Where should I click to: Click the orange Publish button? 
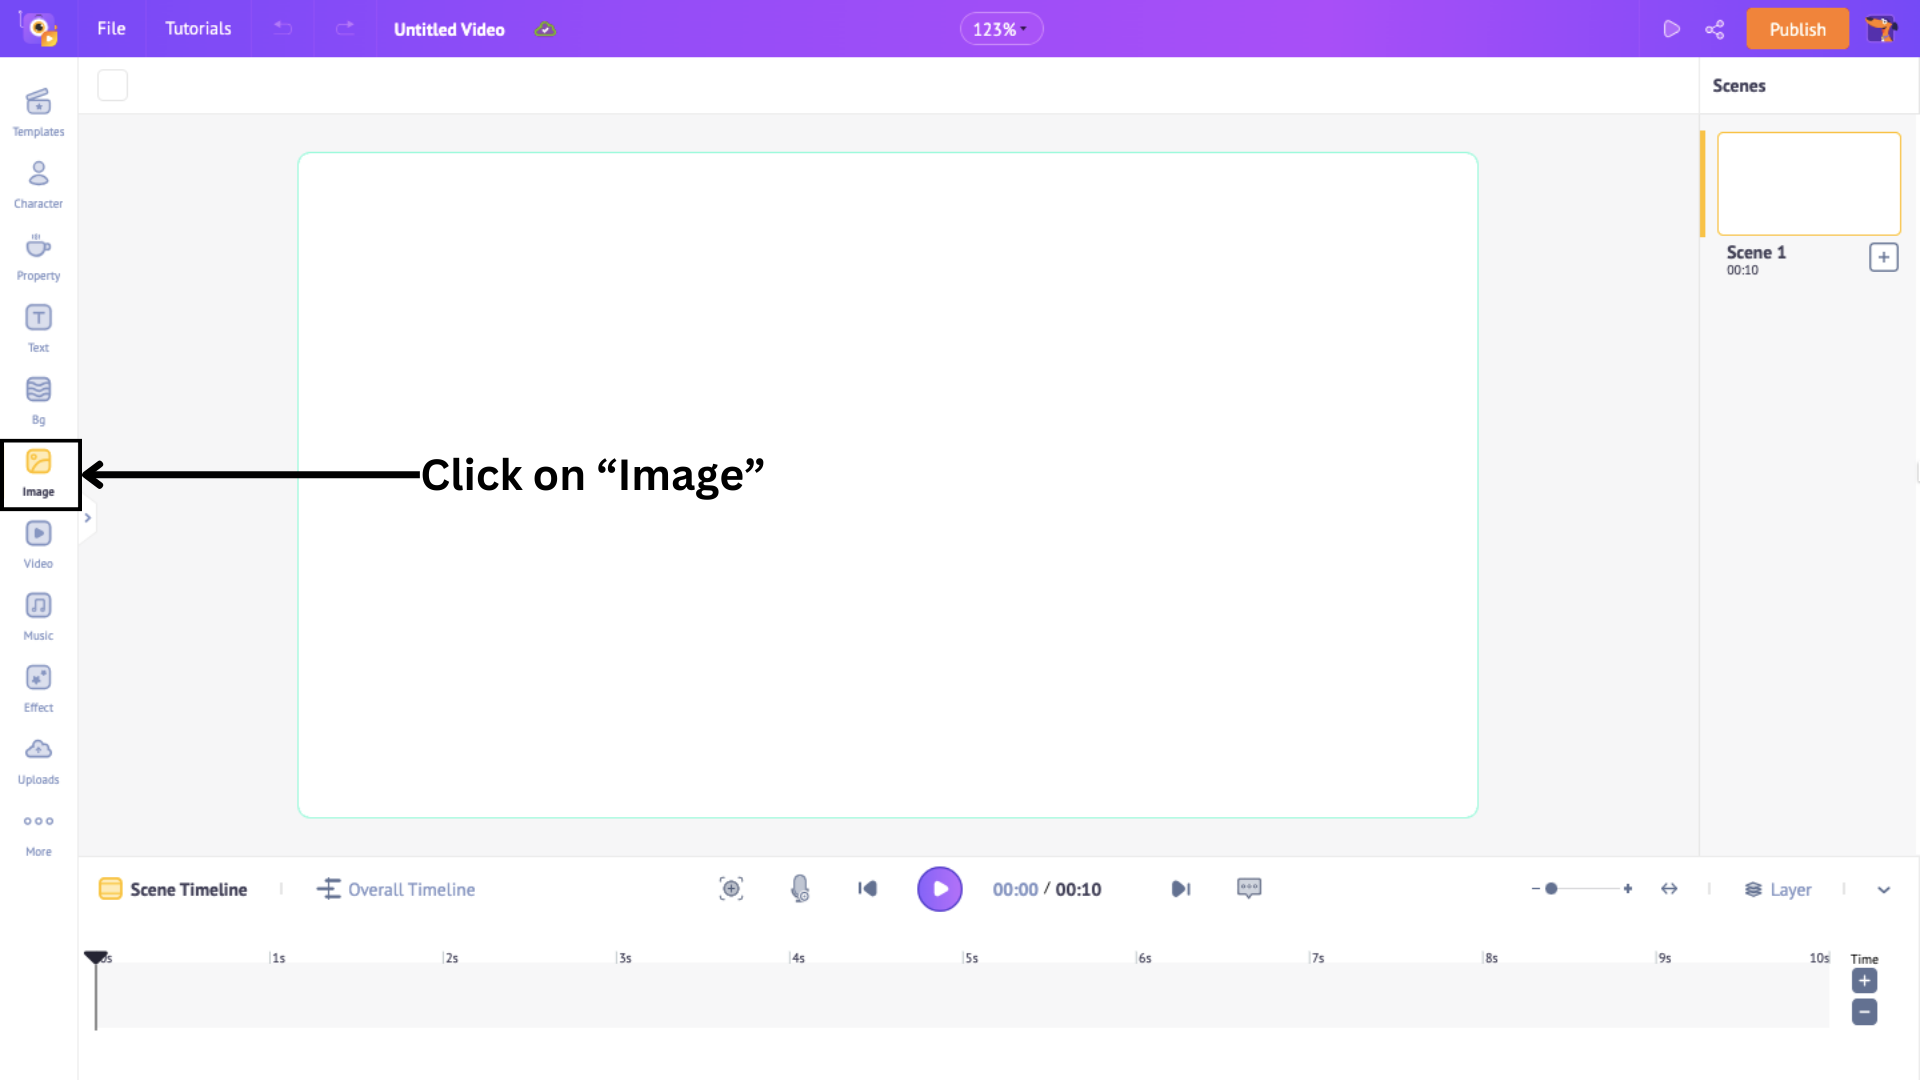(x=1797, y=29)
